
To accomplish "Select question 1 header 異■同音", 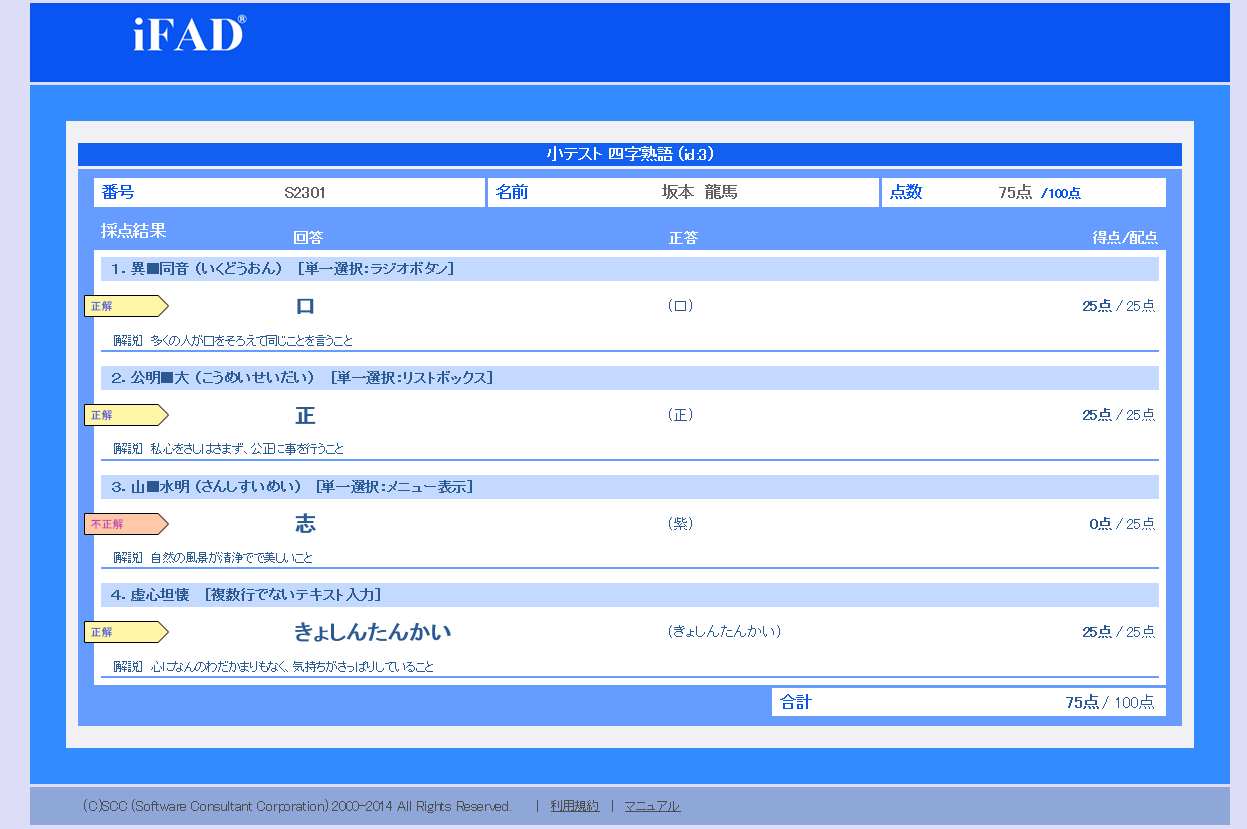I will point(282,269).
